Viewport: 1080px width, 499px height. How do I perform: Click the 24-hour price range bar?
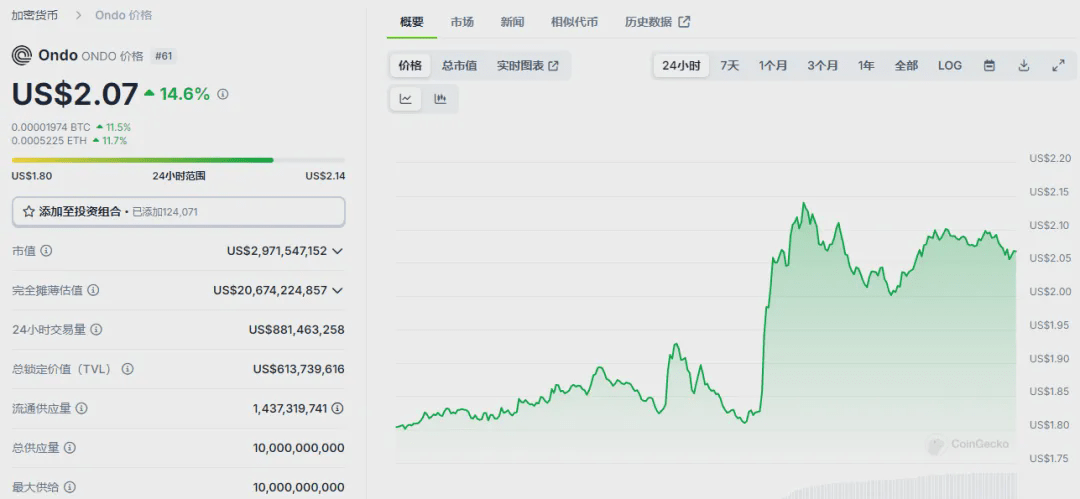pyautogui.click(x=178, y=160)
